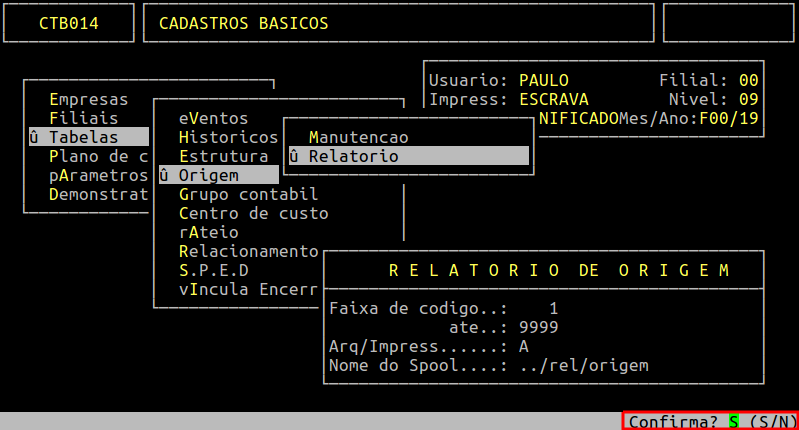The height and width of the screenshot is (430, 799).
Task: Choose the Grupo contabil option
Action: tap(248, 194)
